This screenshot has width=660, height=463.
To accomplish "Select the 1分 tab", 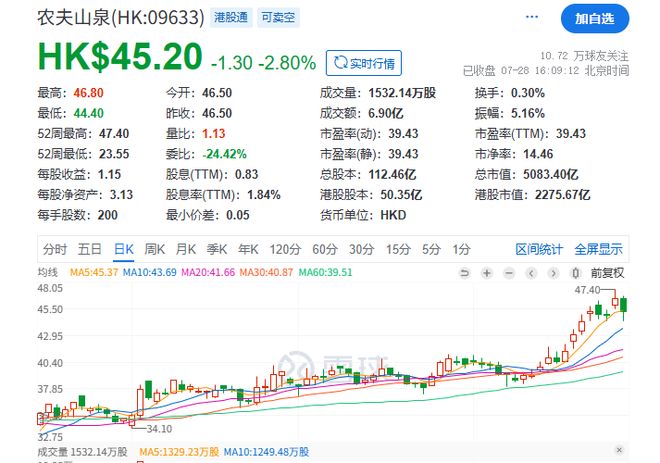I will click(x=461, y=249).
